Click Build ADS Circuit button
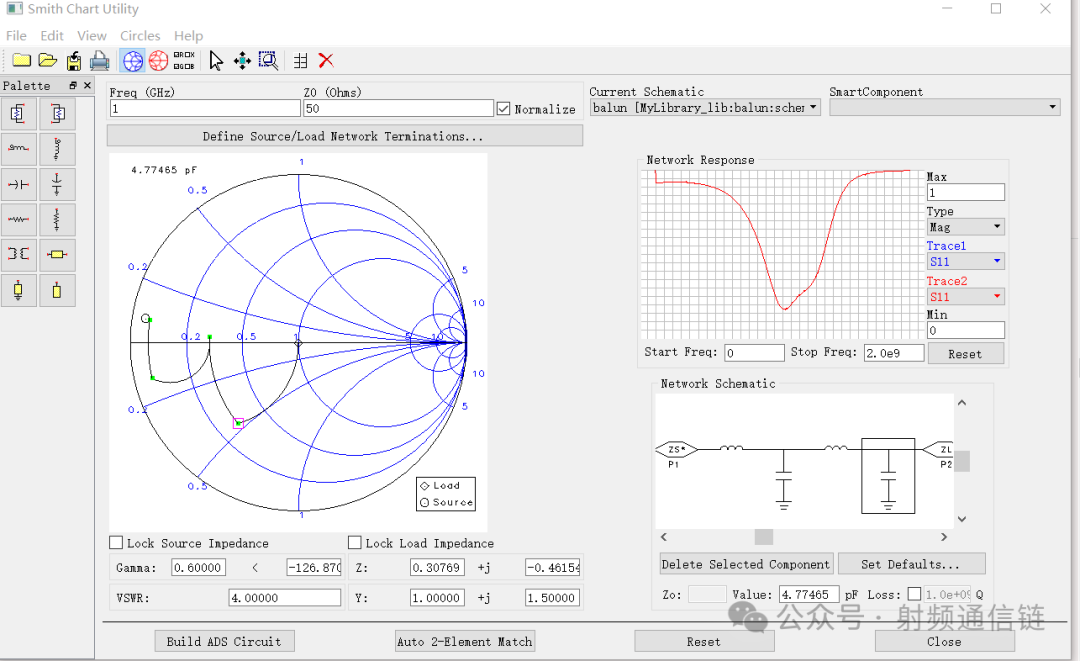1080x661 pixels. [225, 641]
